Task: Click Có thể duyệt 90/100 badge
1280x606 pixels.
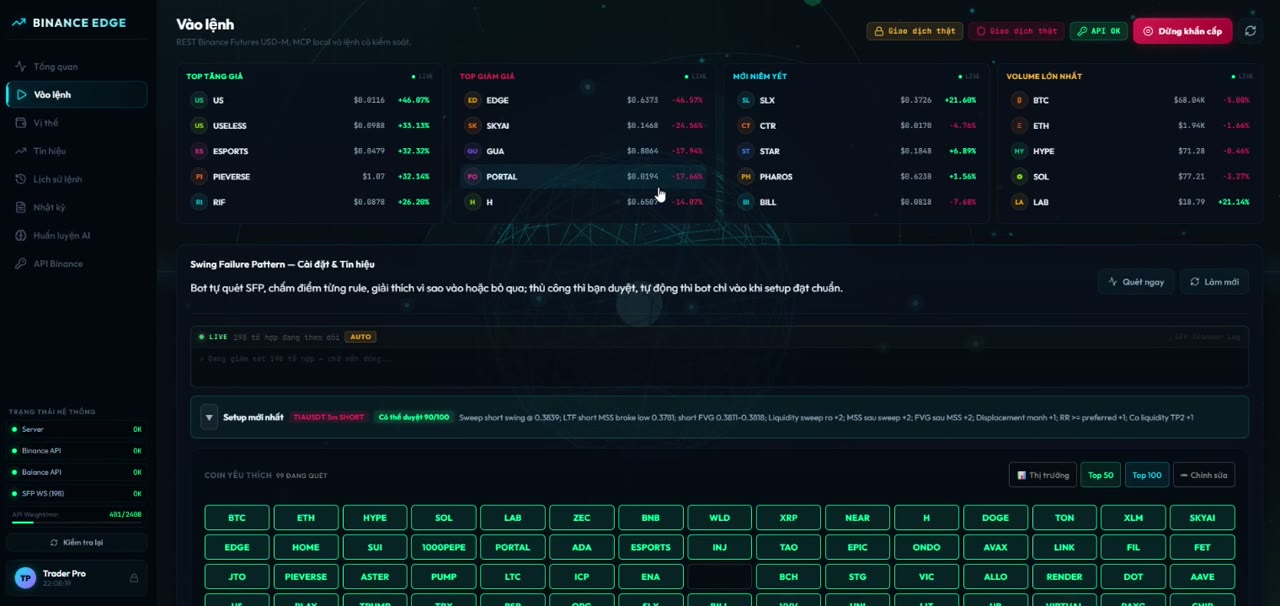Action: [414, 417]
